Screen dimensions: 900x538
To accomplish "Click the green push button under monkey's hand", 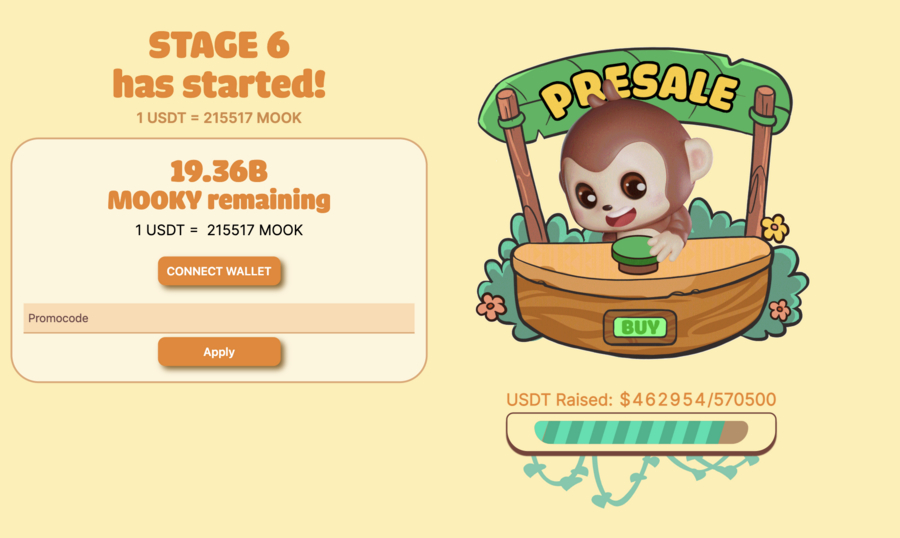I will 634,254.
